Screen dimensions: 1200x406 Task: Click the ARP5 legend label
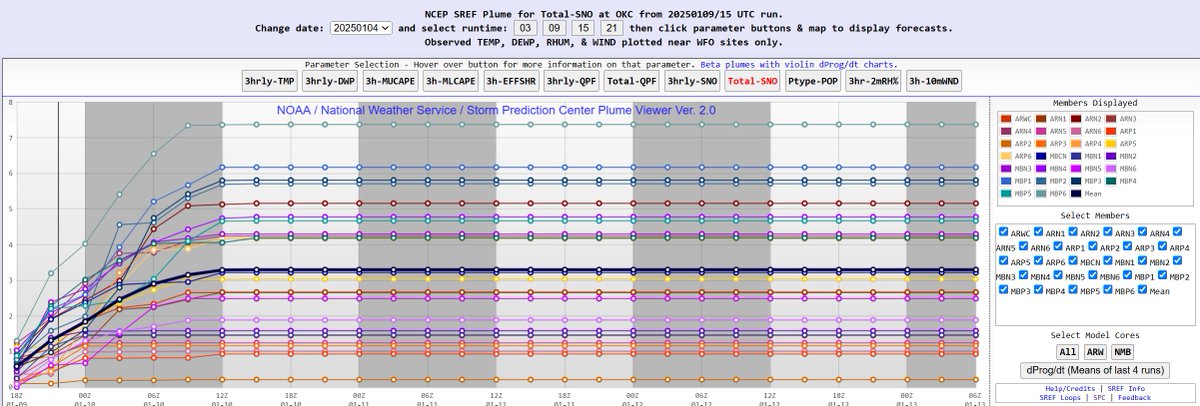(1127, 142)
